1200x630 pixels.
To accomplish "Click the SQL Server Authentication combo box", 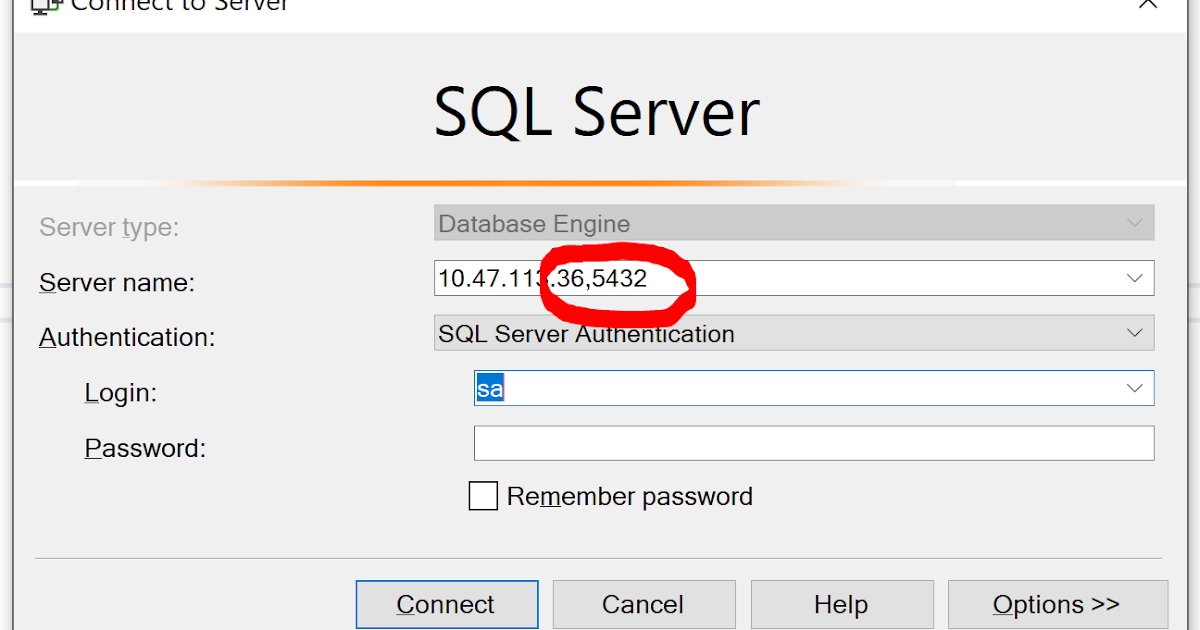I will point(700,333).
